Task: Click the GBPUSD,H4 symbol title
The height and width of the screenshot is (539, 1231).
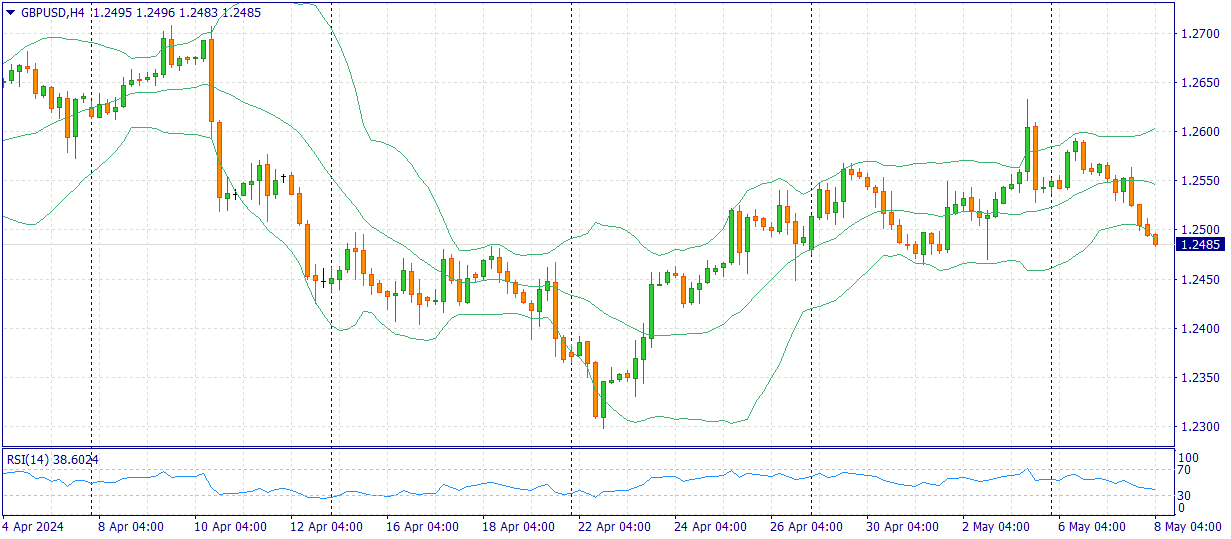Action: [x=52, y=12]
